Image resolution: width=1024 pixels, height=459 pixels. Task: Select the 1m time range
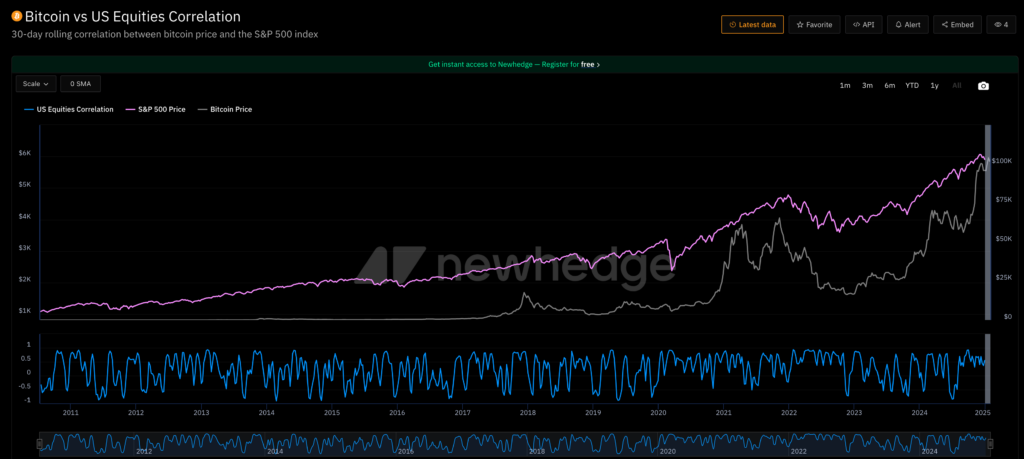coord(845,86)
